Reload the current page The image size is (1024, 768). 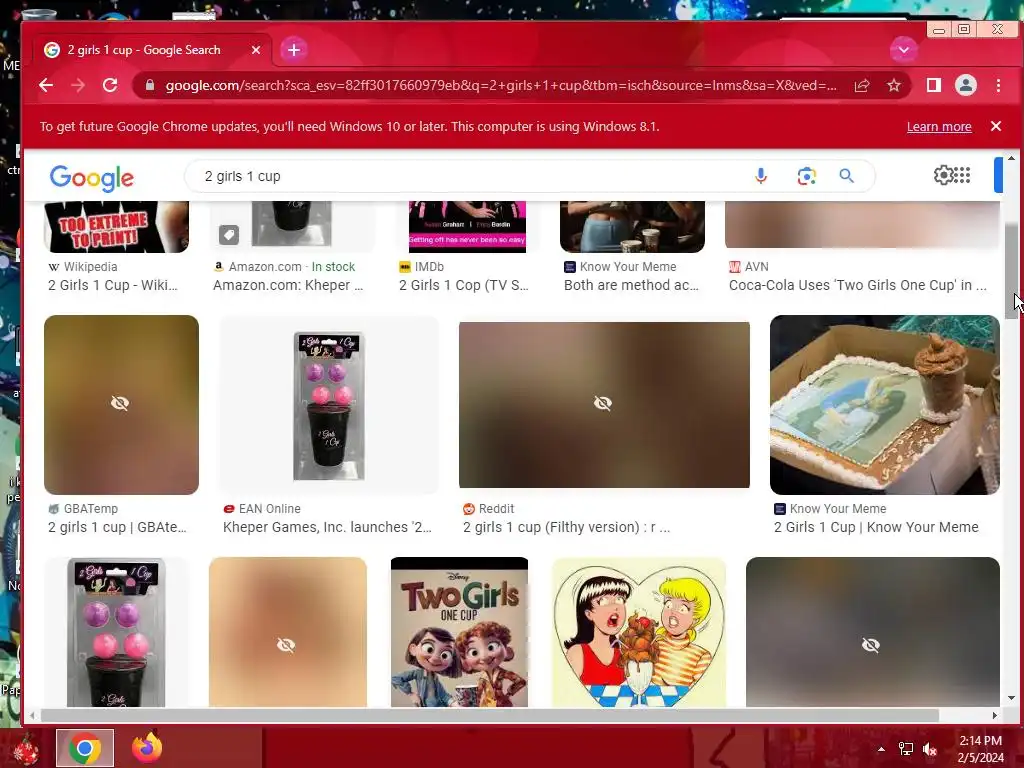click(110, 85)
